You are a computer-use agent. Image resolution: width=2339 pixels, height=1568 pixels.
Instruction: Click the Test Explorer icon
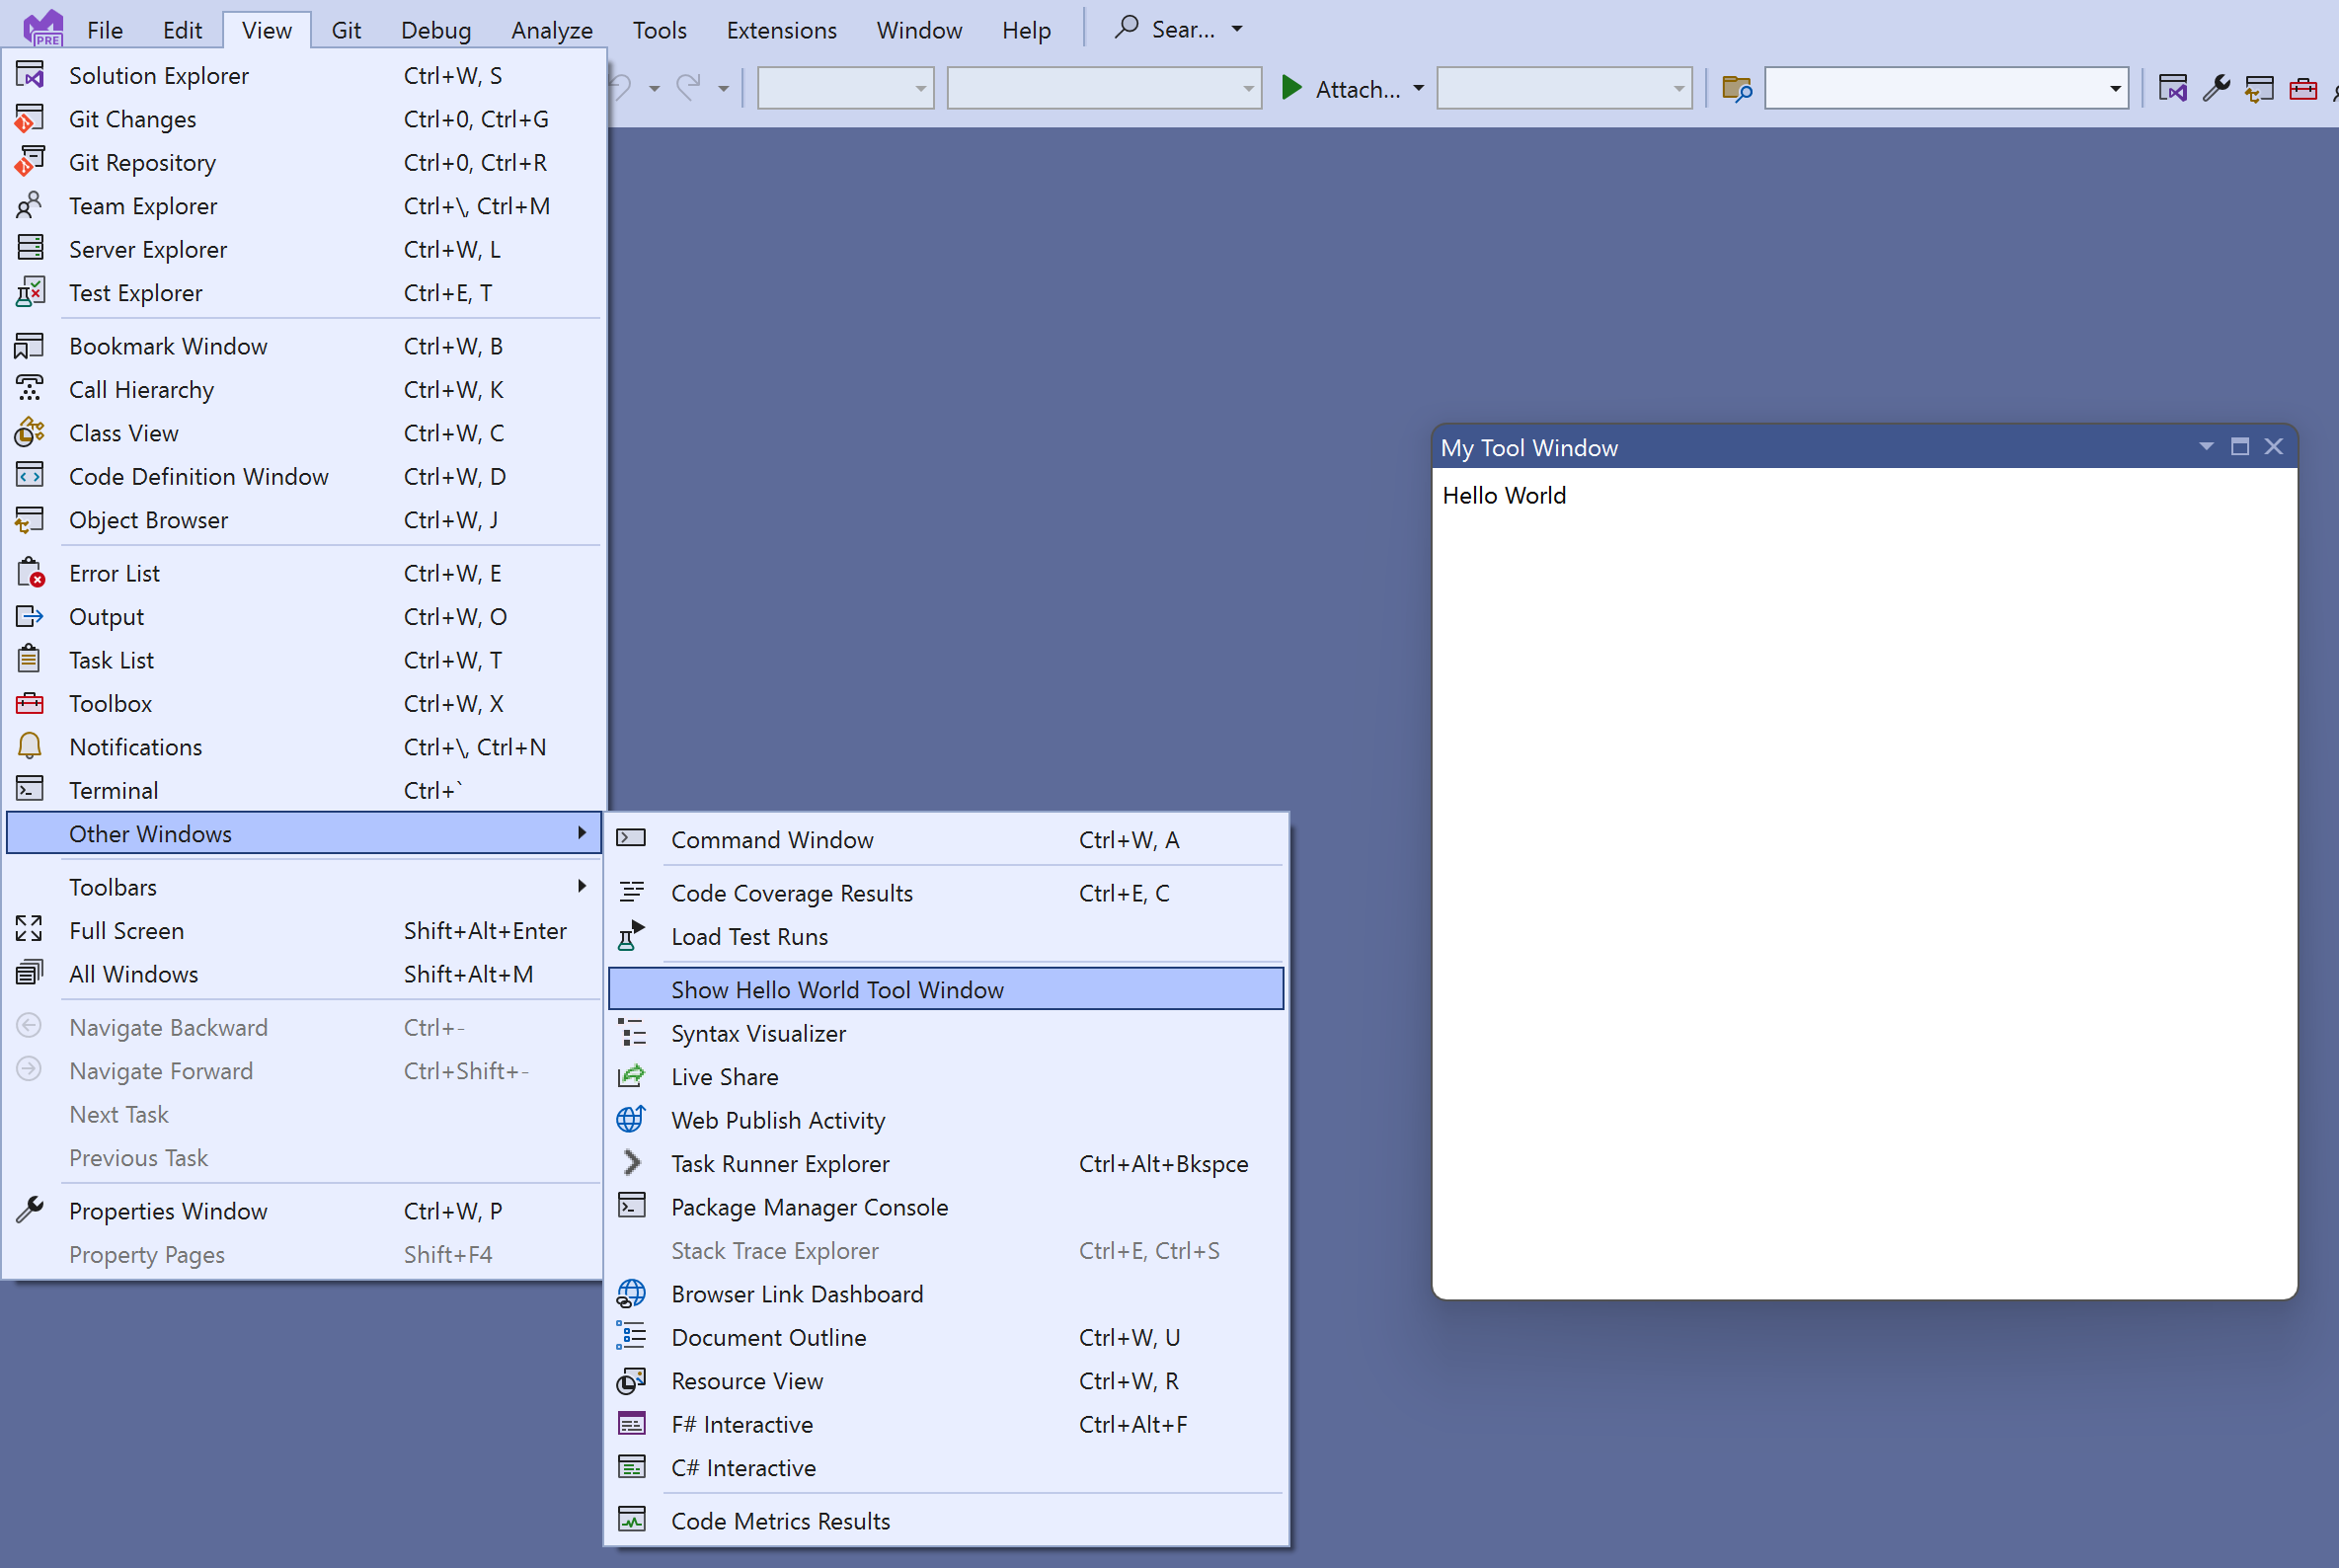pyautogui.click(x=32, y=292)
